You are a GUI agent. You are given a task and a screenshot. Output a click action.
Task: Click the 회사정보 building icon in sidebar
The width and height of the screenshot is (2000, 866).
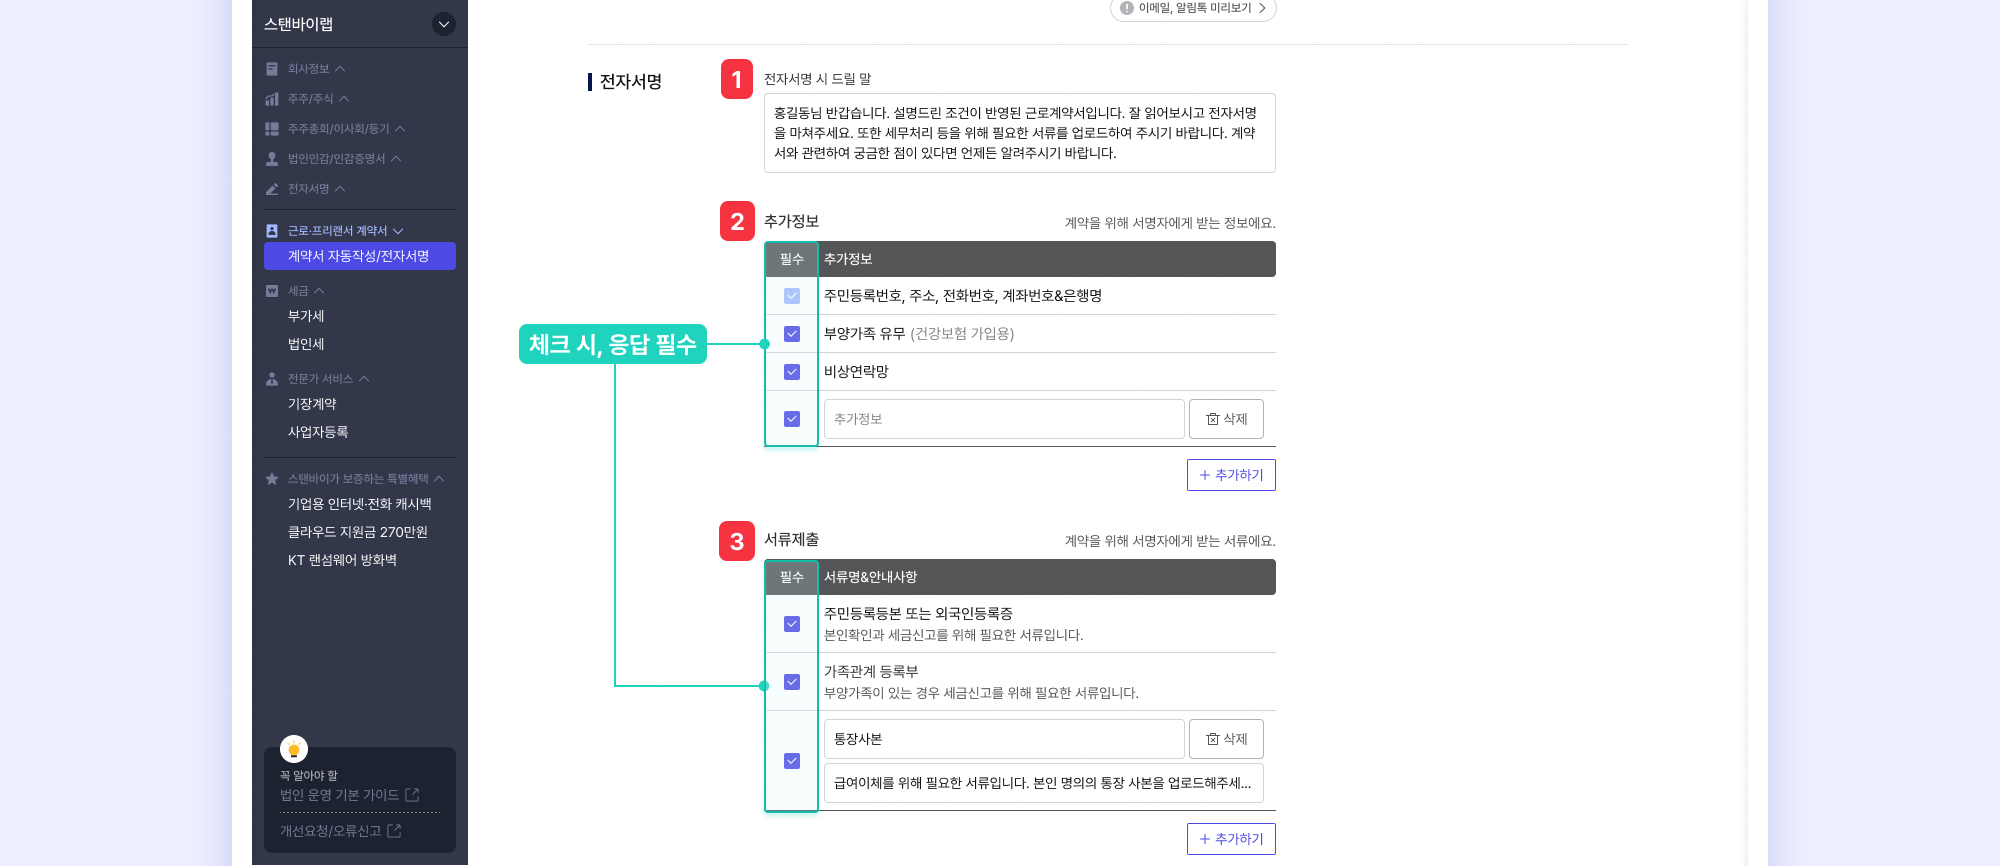[272, 69]
